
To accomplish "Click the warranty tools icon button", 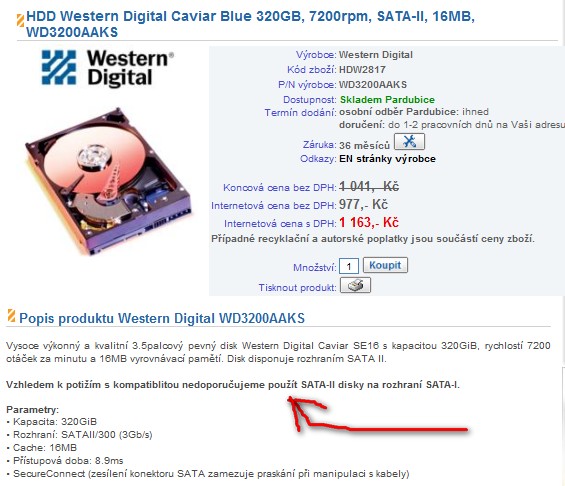I will click(x=409, y=141).
